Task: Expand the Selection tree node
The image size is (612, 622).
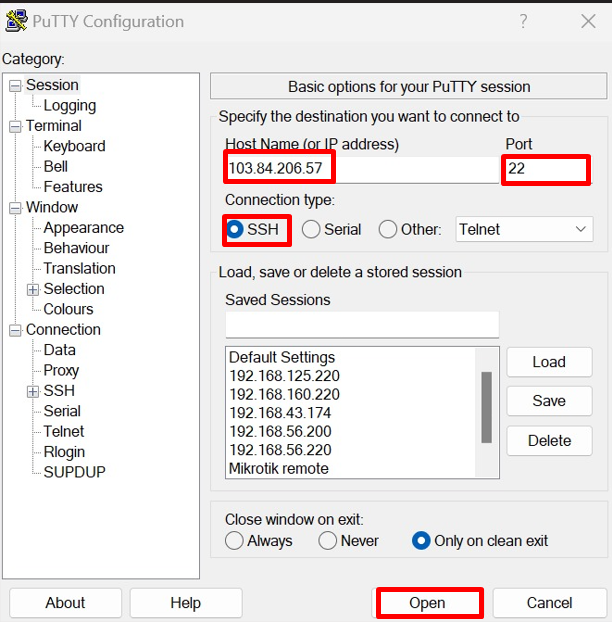Action: (33, 290)
